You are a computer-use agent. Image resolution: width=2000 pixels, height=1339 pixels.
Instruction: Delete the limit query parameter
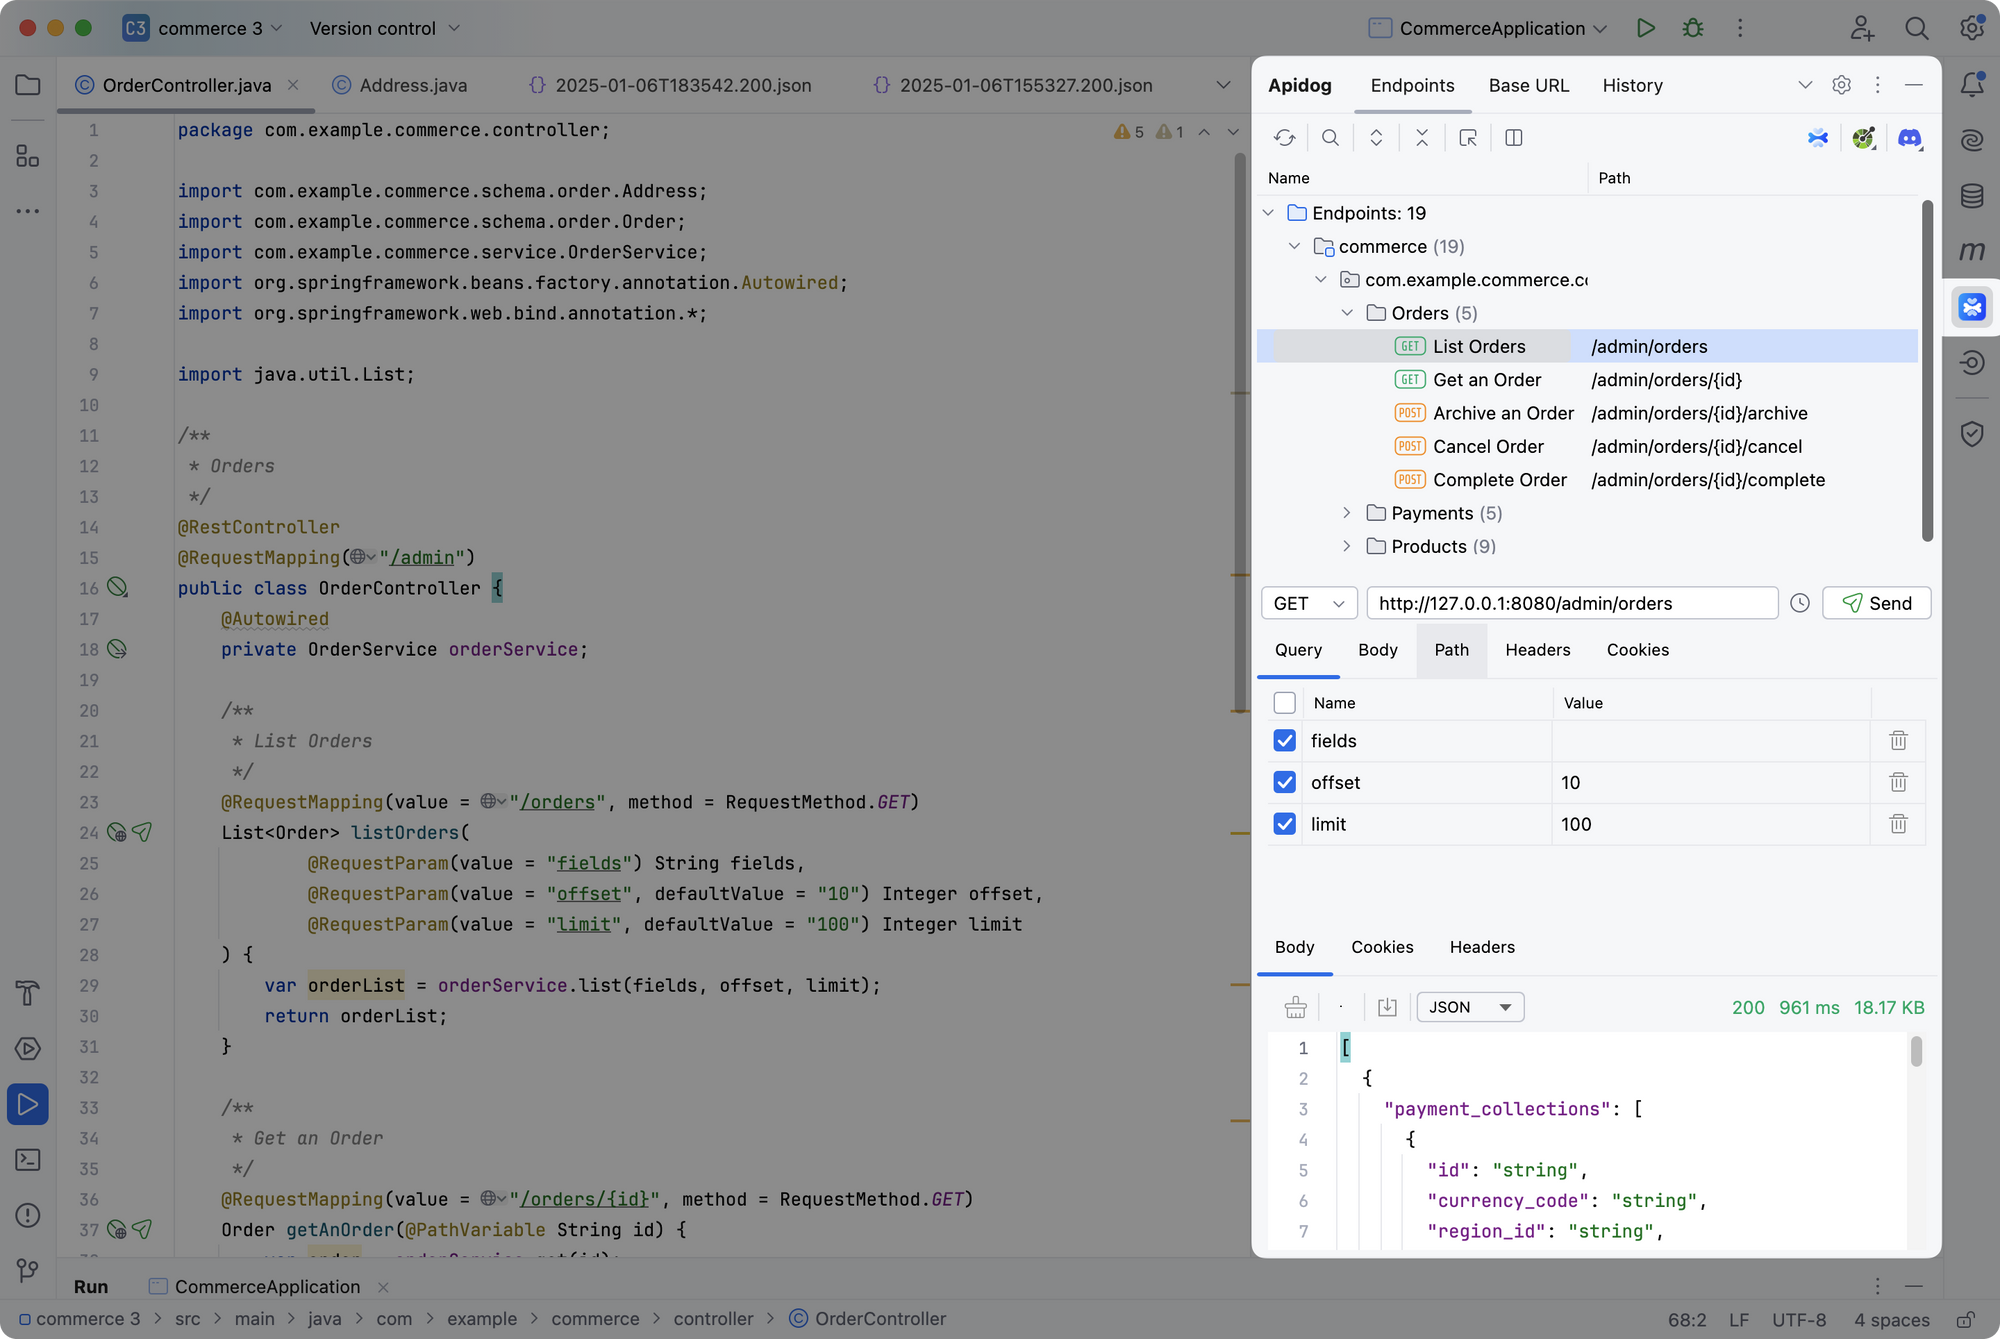coord(1898,824)
